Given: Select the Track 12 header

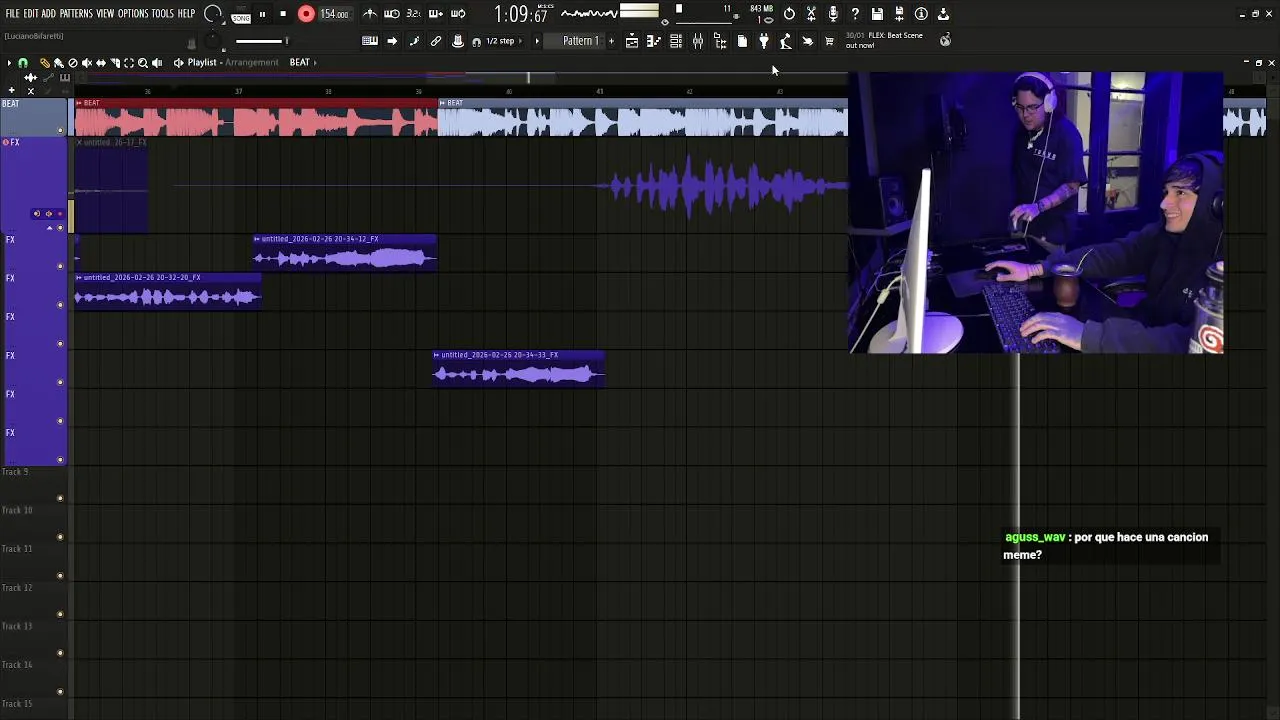Looking at the screenshot, I should point(34,598).
